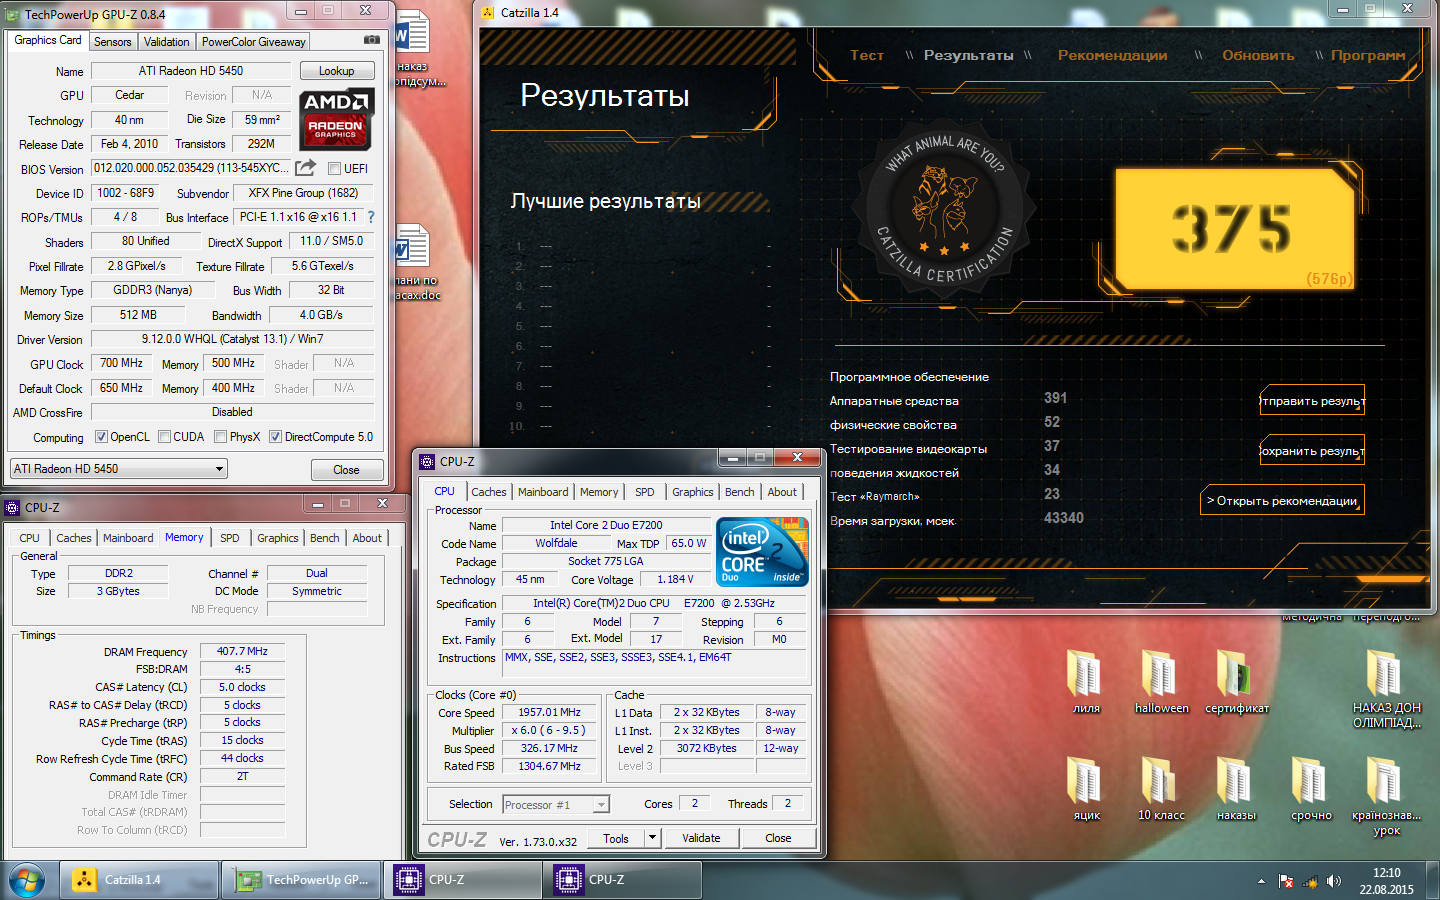Switch to TechPowerUp GPU-Z taskbar item
Viewport: 1440px width, 900px height.
tap(302, 880)
